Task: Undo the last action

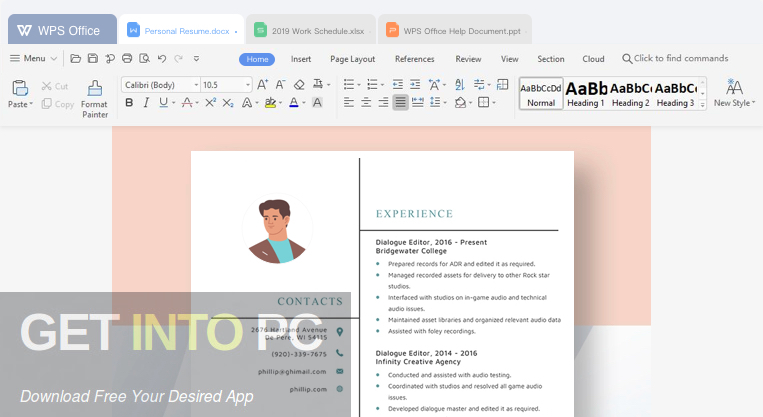Action: 162,59
